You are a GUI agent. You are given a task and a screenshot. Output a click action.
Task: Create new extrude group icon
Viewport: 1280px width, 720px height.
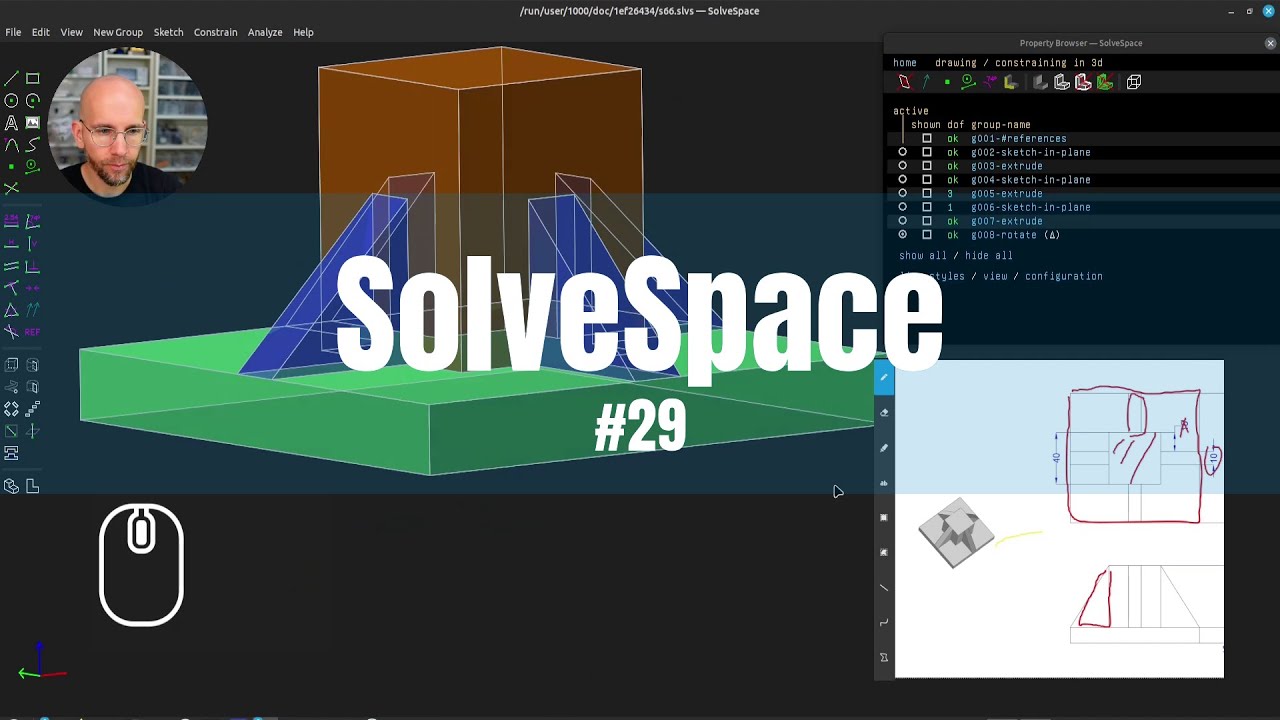[11, 365]
